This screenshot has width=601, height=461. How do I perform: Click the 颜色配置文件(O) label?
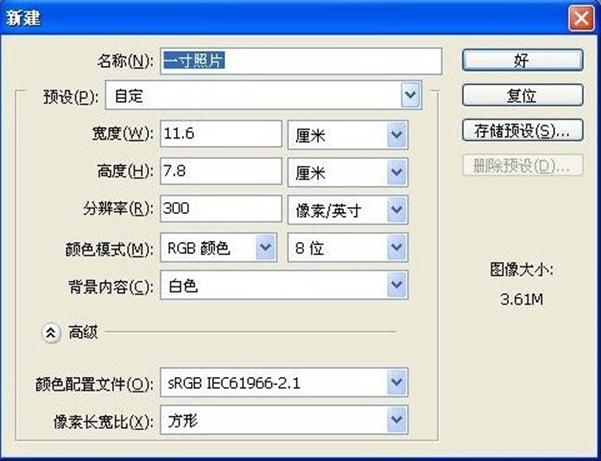94,384
